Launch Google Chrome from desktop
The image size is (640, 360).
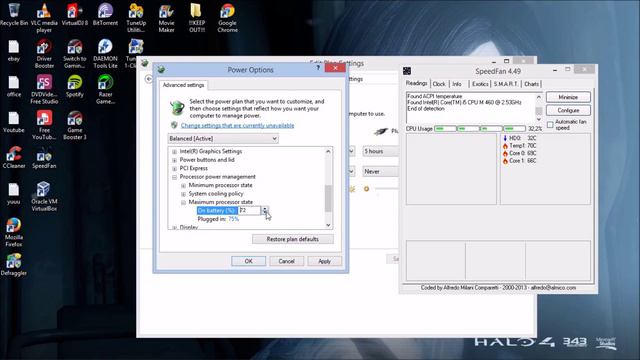(227, 18)
